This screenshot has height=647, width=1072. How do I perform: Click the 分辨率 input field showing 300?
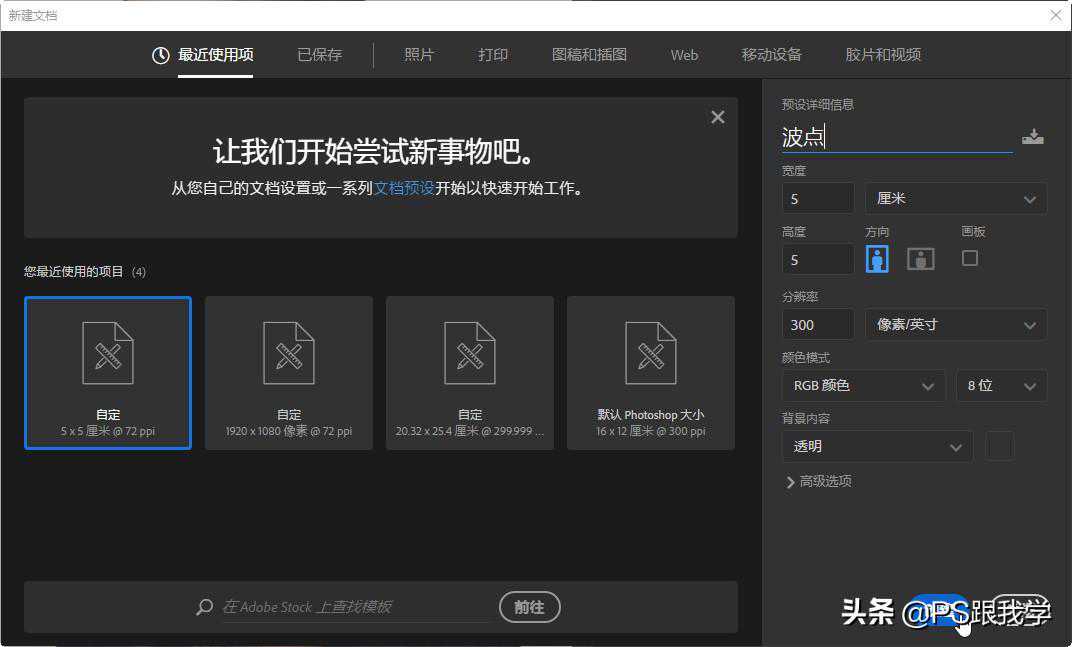click(817, 325)
